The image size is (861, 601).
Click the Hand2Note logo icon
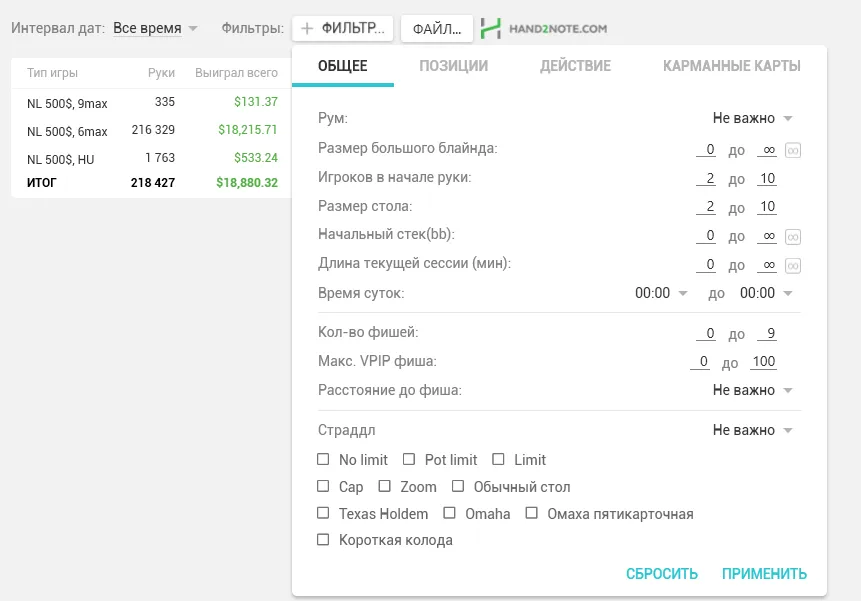tap(490, 28)
